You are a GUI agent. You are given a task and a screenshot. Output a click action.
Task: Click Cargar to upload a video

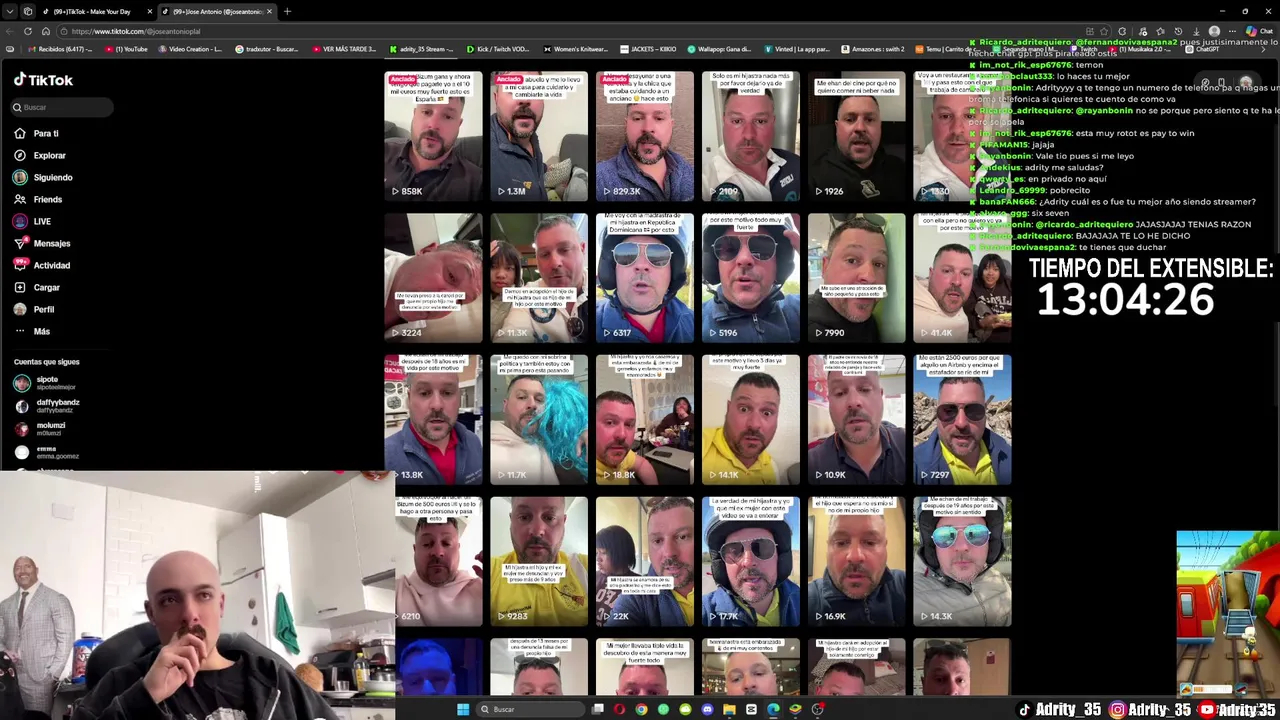[37, 287]
